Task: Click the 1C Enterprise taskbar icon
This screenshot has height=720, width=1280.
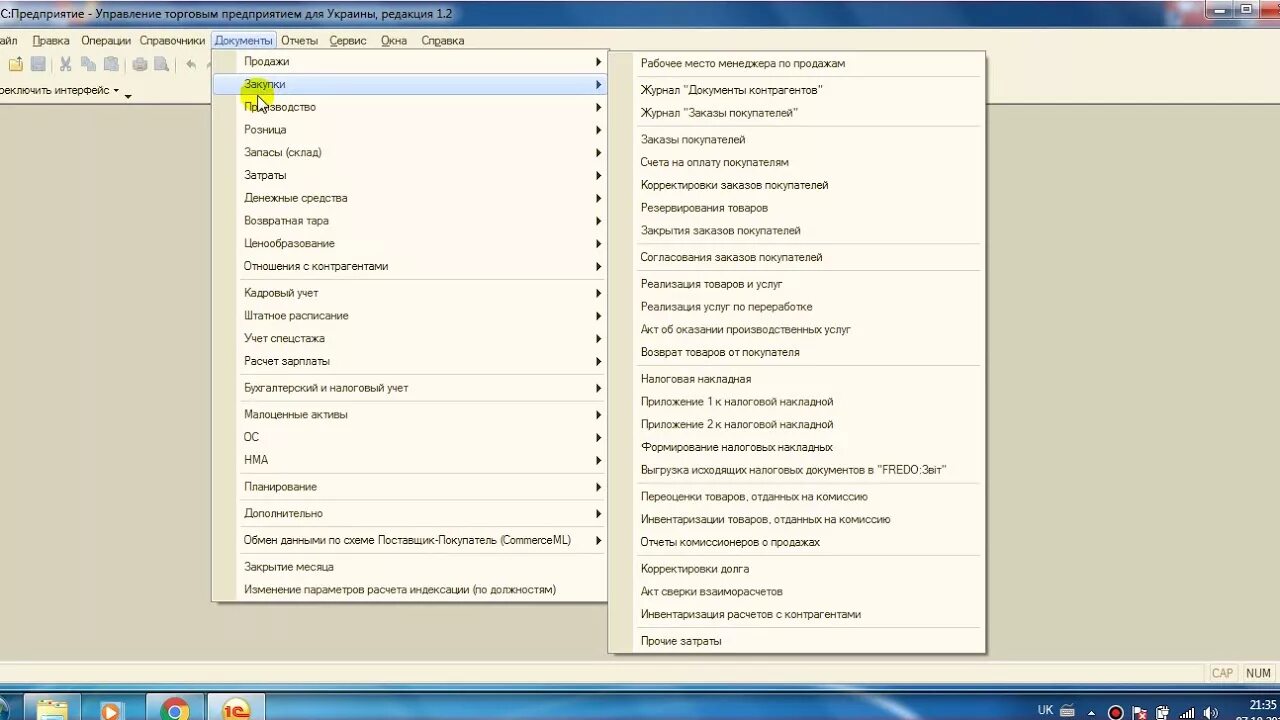Action: pos(236,708)
